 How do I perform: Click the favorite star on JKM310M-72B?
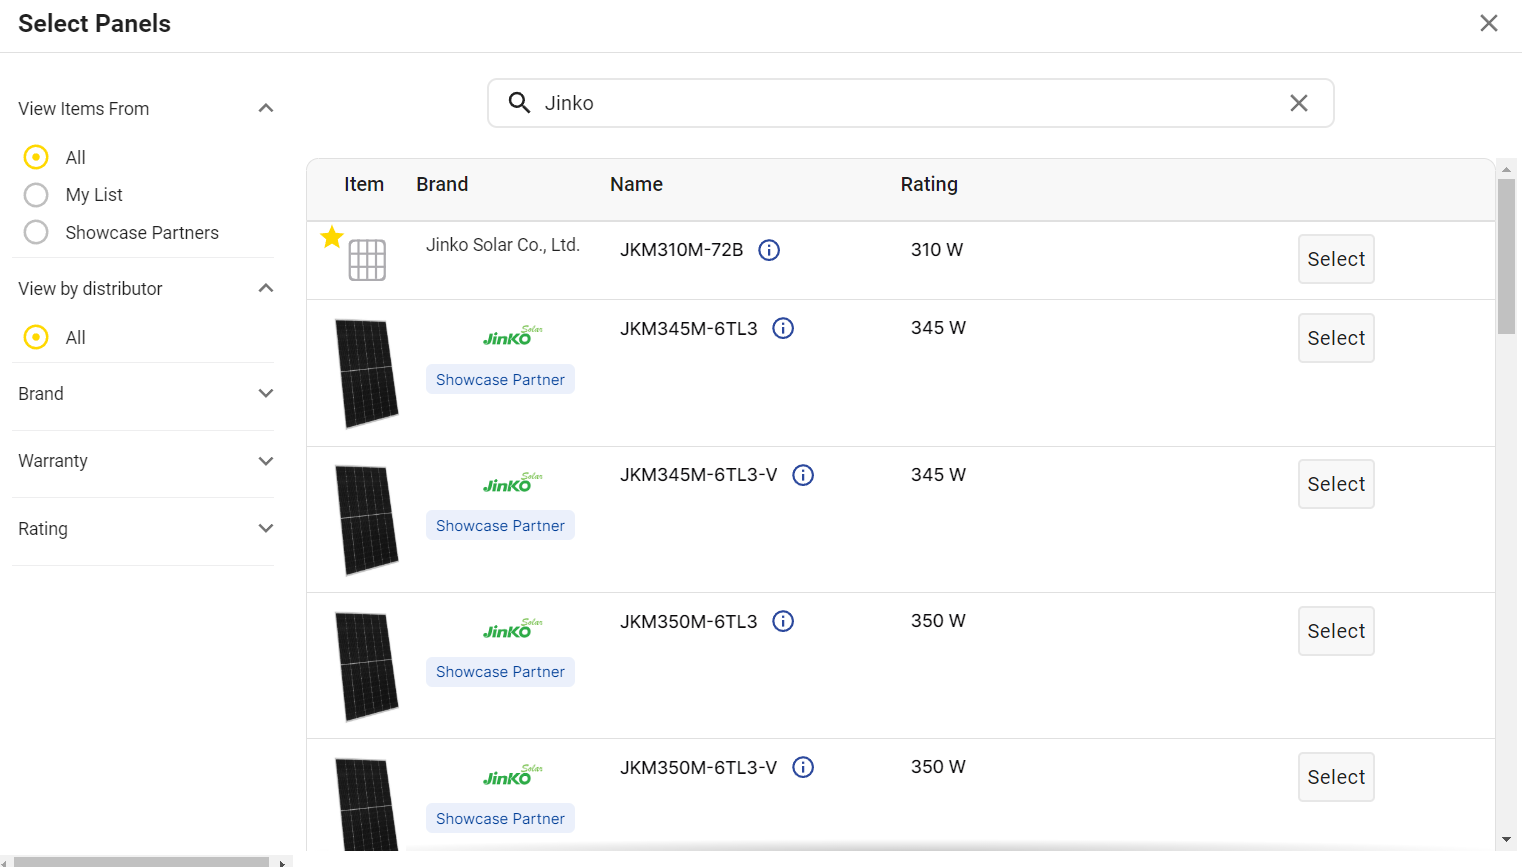click(x=332, y=237)
